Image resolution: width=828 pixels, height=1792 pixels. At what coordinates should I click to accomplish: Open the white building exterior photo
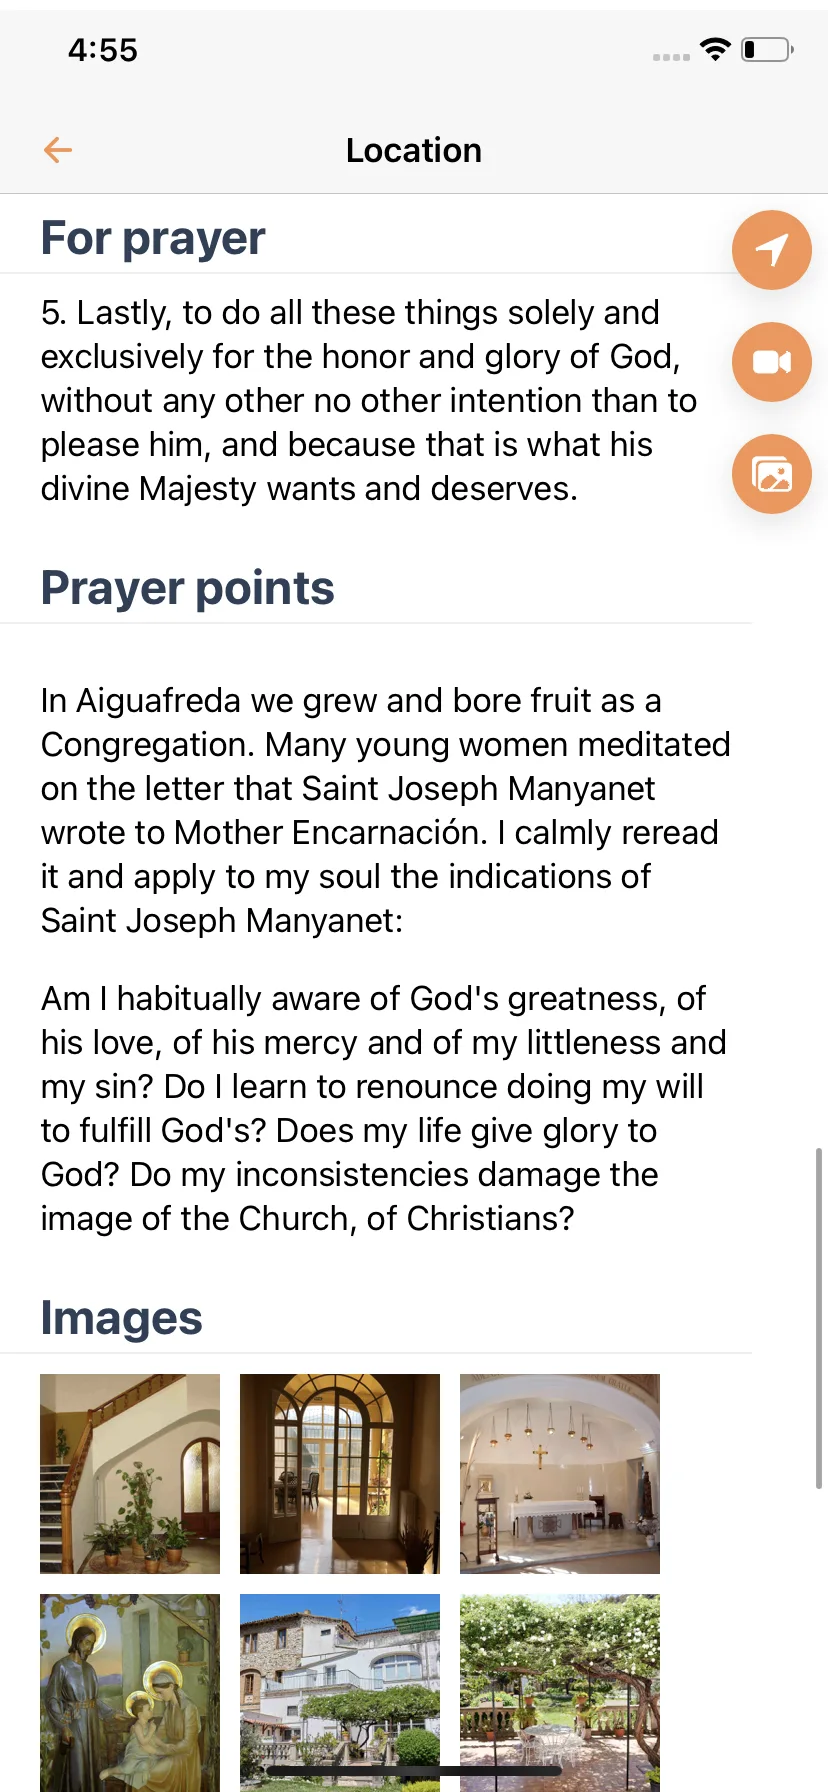coord(340,1692)
